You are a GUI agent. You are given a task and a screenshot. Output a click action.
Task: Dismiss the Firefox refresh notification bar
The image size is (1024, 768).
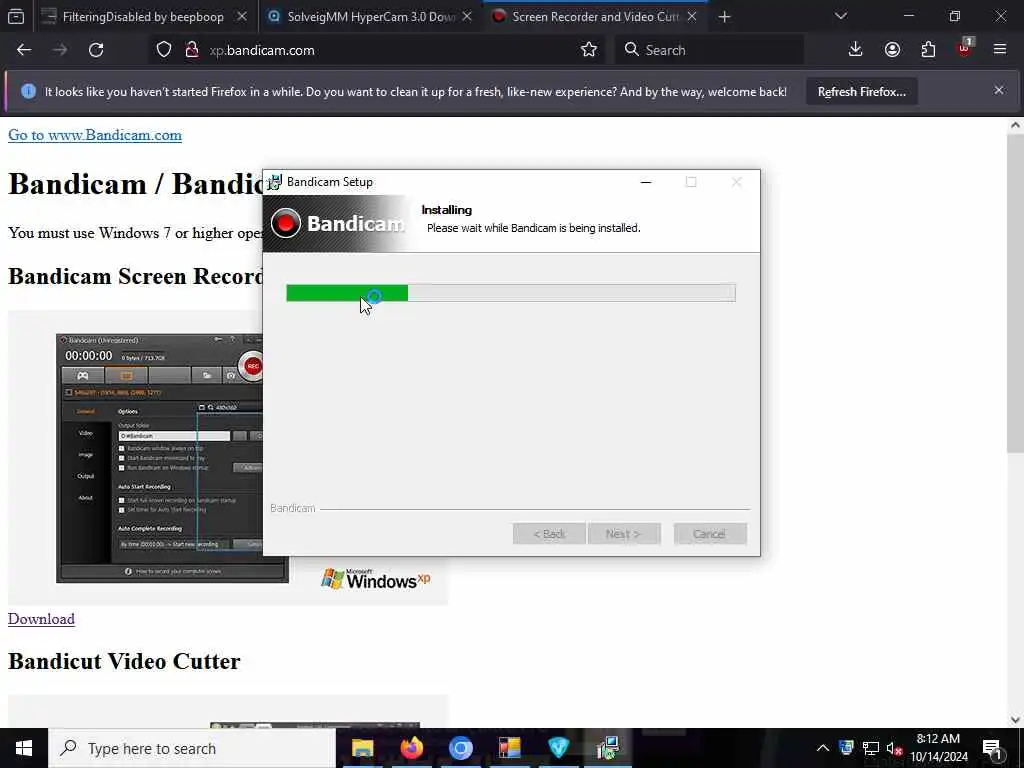pyautogui.click(x=999, y=91)
